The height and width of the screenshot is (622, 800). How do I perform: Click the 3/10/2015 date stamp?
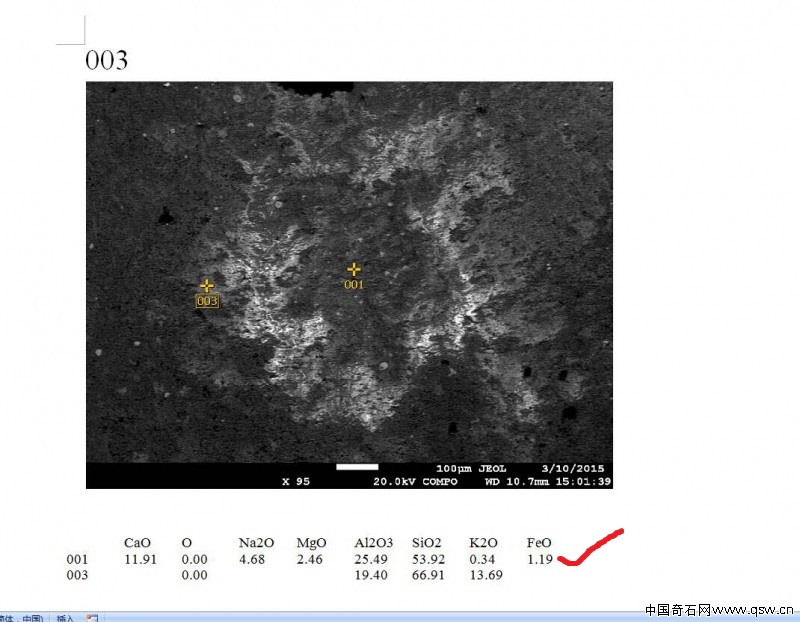pyautogui.click(x=572, y=468)
